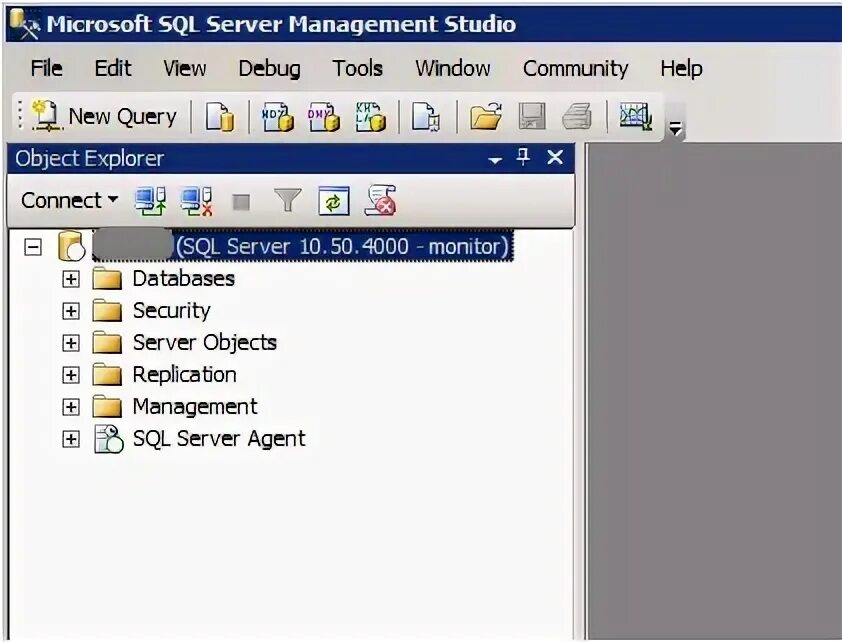Click the Security folder icon

pyautogui.click(x=107, y=311)
